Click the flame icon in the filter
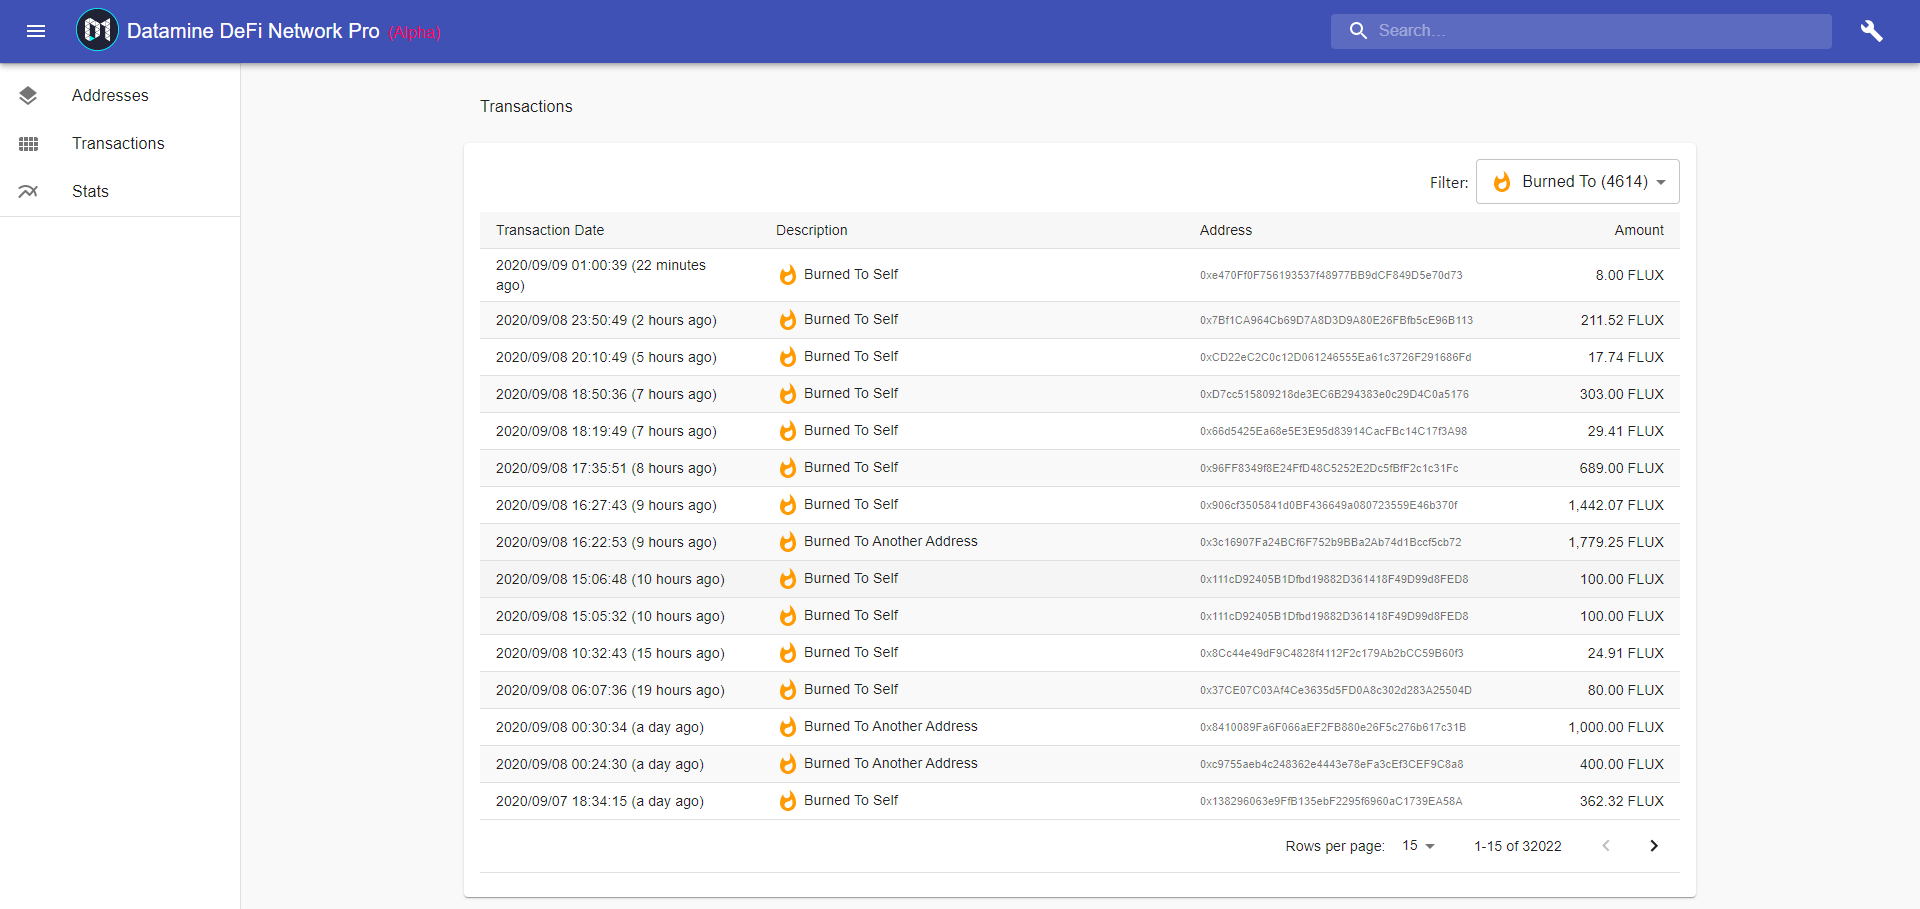 (1502, 181)
